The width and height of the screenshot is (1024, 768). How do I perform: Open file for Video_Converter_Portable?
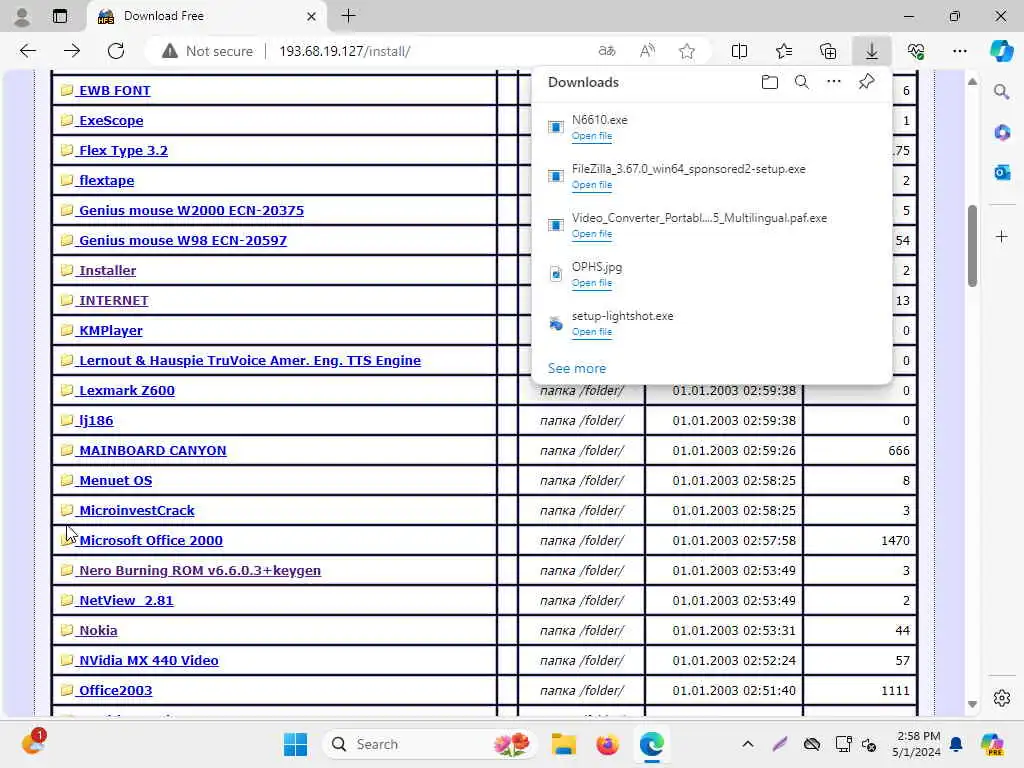[x=592, y=234]
